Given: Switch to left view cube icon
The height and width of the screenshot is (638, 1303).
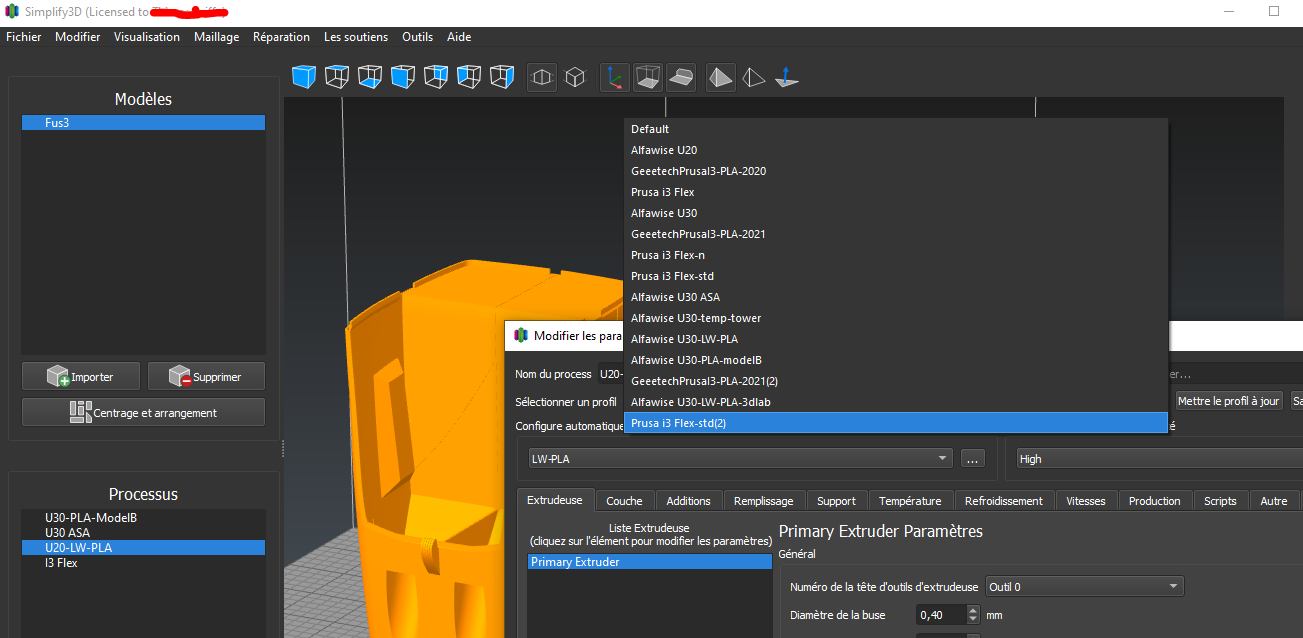Looking at the screenshot, I should [469, 76].
